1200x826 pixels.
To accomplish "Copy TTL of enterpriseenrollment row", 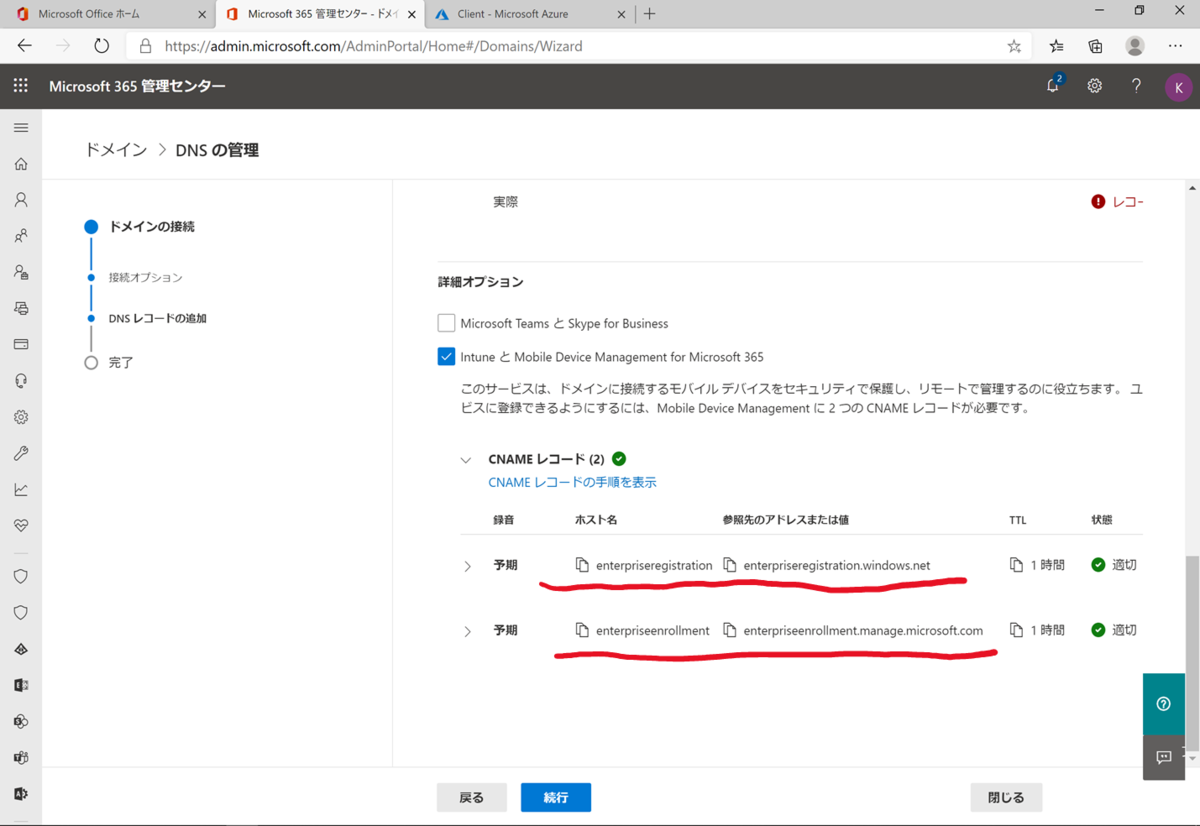I will [x=1017, y=630].
